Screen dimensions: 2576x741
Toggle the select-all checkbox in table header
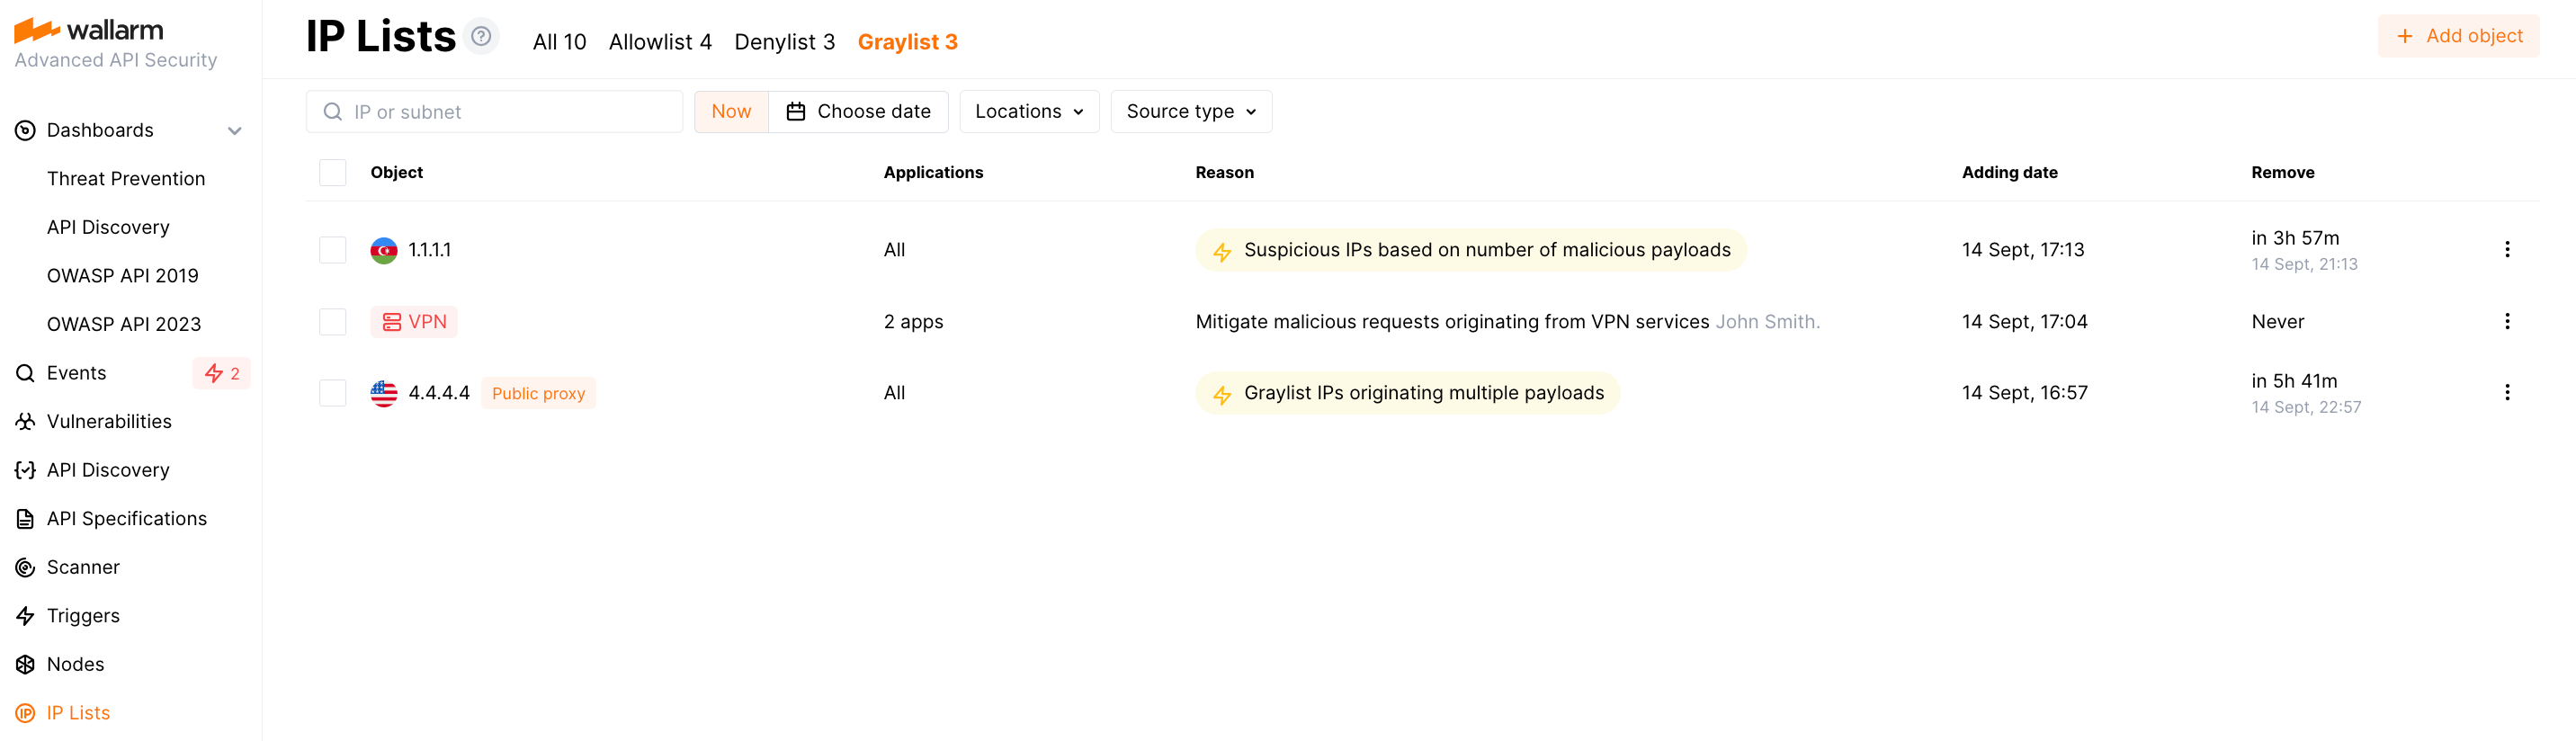[333, 173]
